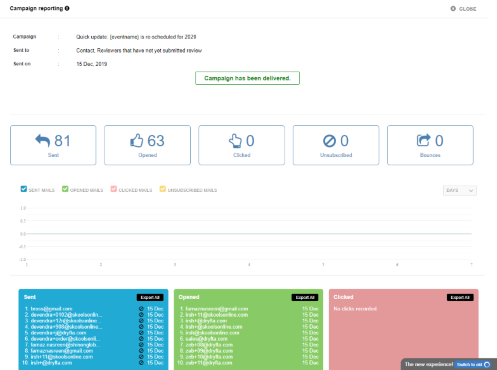Click the info icon beside Campaign reporting
This screenshot has height=370, width=497.
67,8
